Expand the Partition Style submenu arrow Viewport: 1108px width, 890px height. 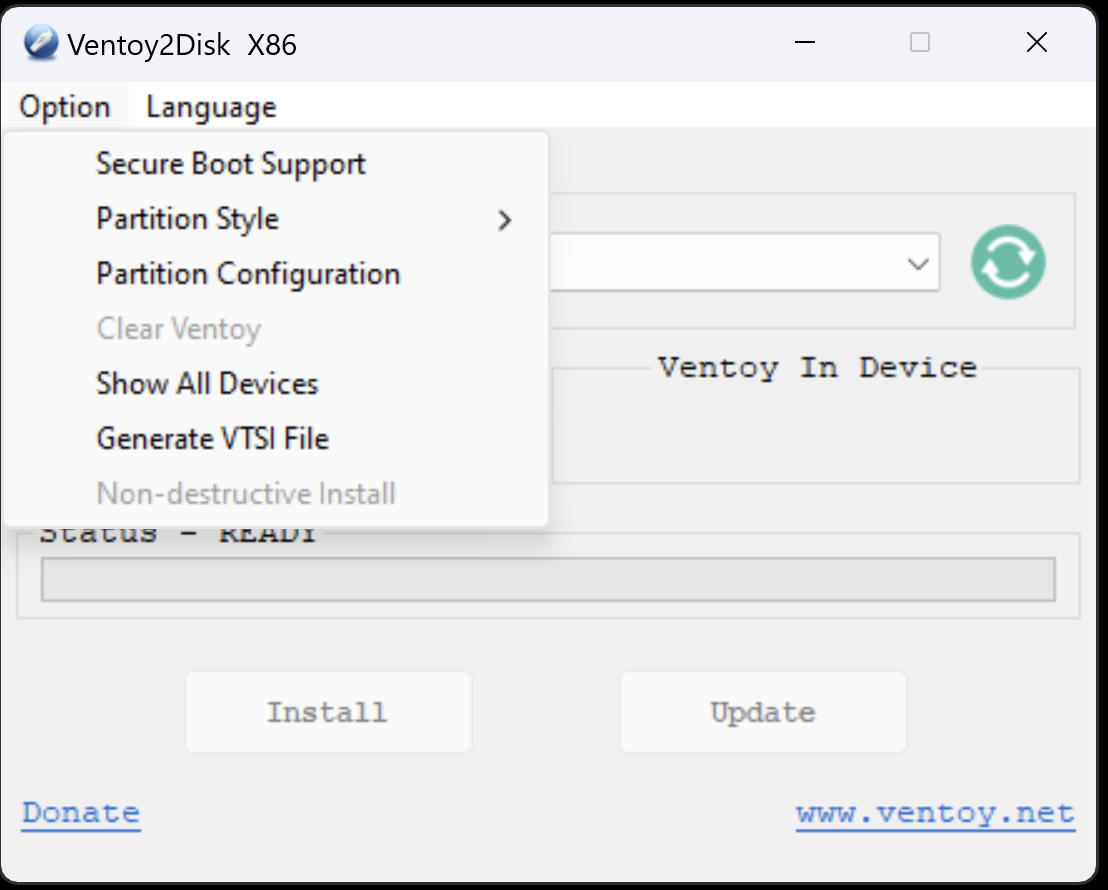click(x=504, y=220)
